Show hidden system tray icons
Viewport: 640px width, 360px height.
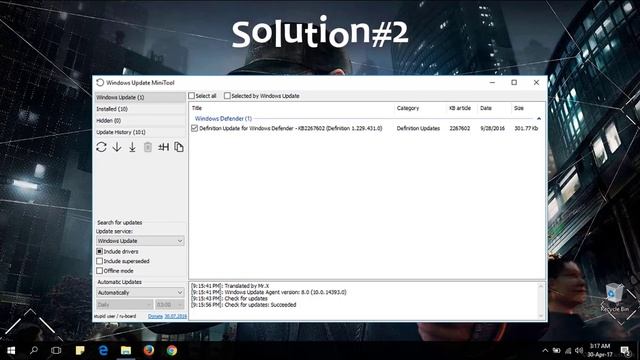click(545, 350)
